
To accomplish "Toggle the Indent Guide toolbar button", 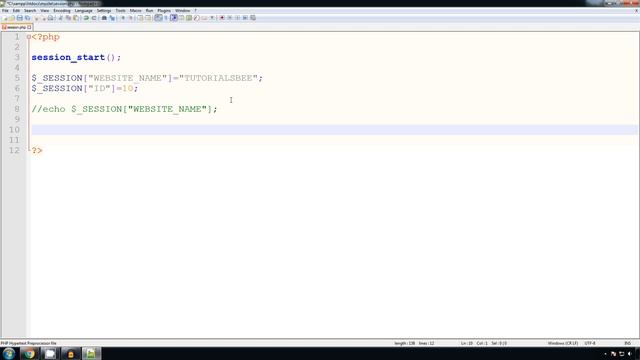I will tap(174, 18).
